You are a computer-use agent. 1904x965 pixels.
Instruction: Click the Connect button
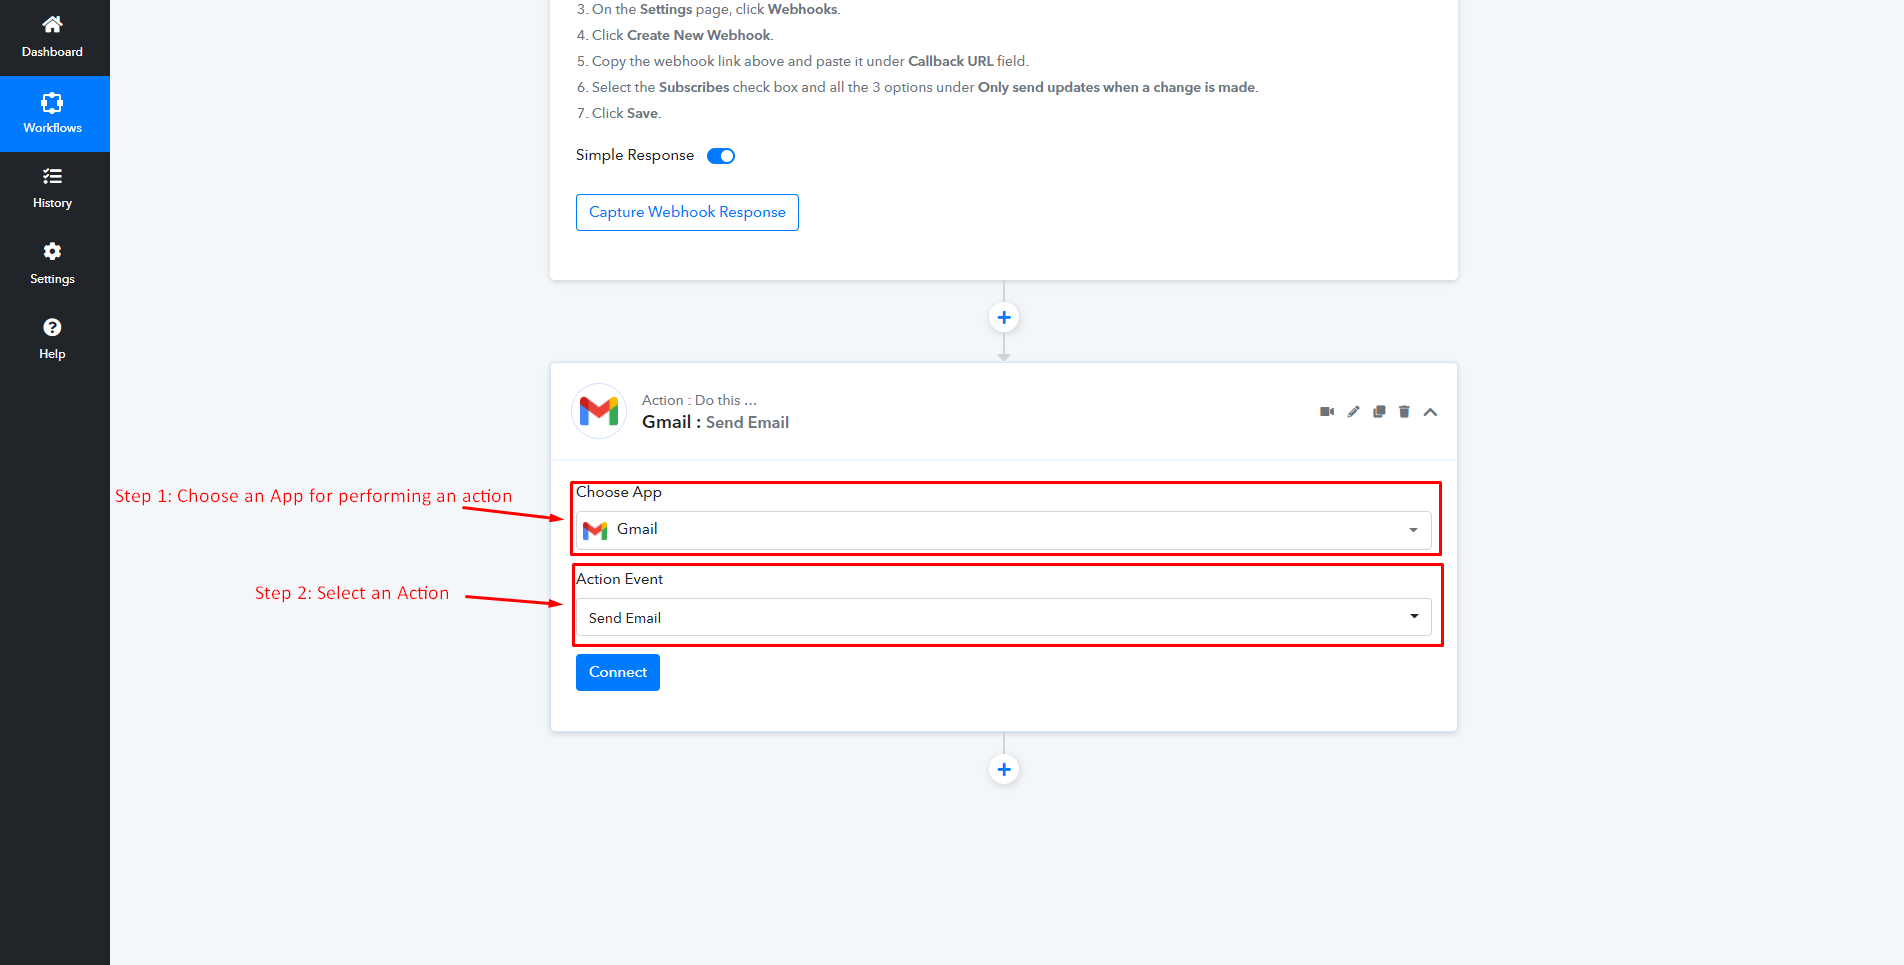click(618, 672)
